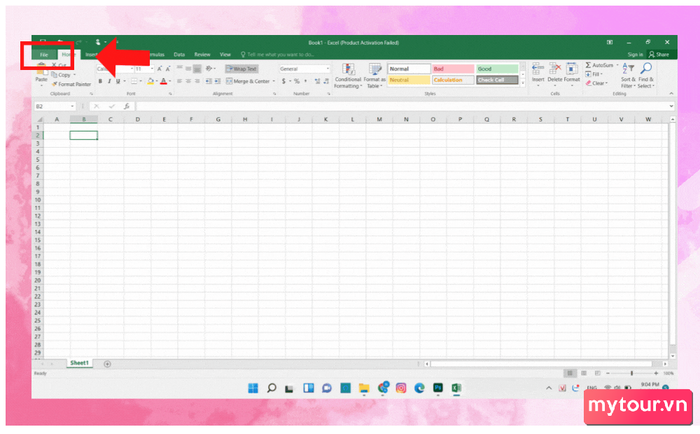Screen dimensions: 700x434
Task: Open File Explorer from the taskbar
Action: [x=364, y=388]
